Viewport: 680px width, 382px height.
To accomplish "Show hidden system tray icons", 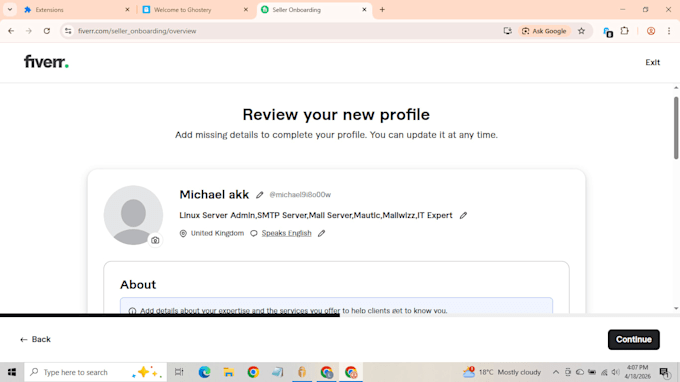I will click(556, 372).
